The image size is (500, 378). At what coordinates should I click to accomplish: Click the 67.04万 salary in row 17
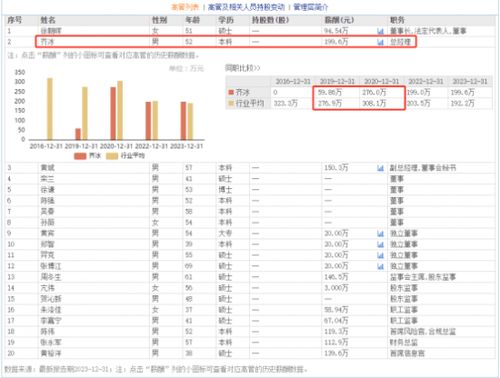click(336, 321)
